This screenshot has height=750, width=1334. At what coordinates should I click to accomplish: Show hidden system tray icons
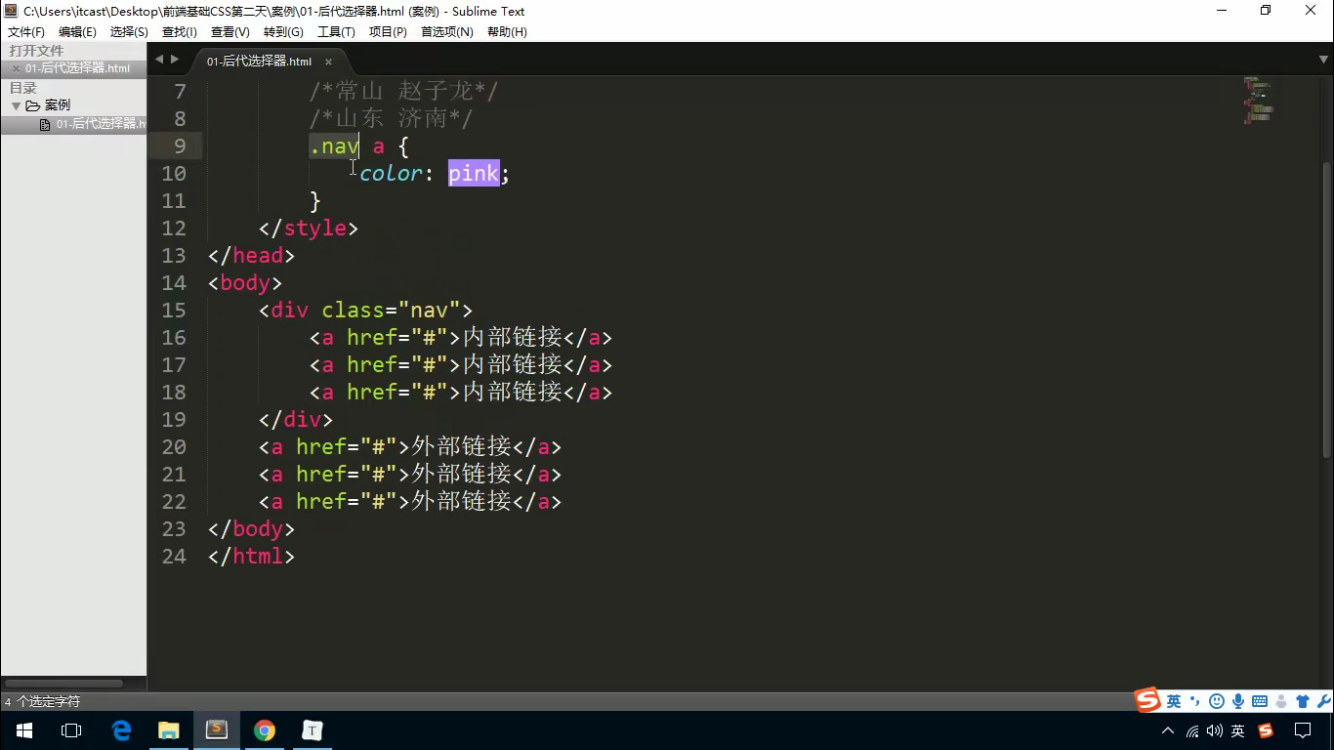tap(1168, 731)
